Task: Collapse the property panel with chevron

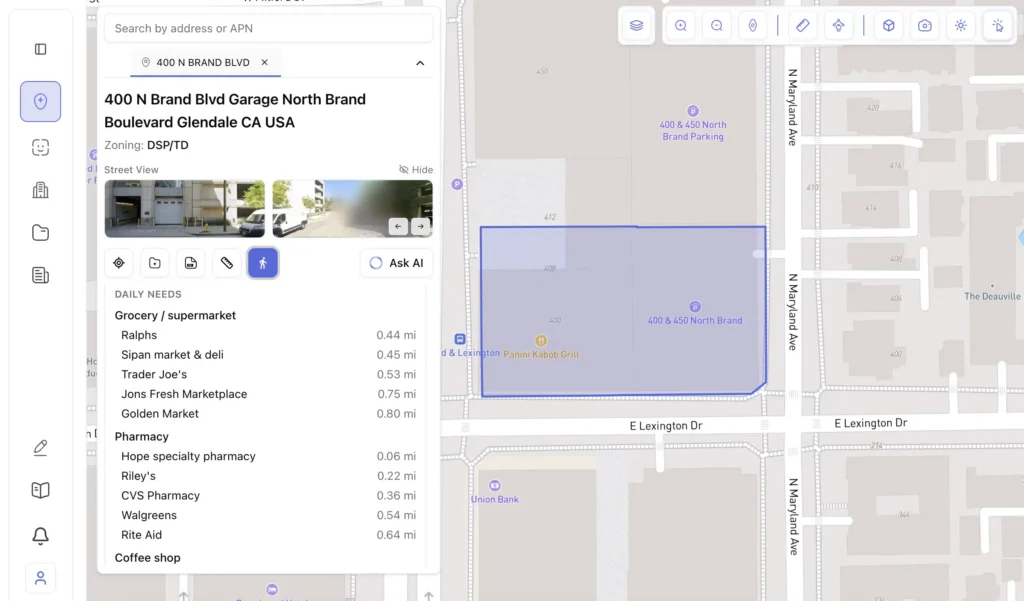Action: click(420, 63)
